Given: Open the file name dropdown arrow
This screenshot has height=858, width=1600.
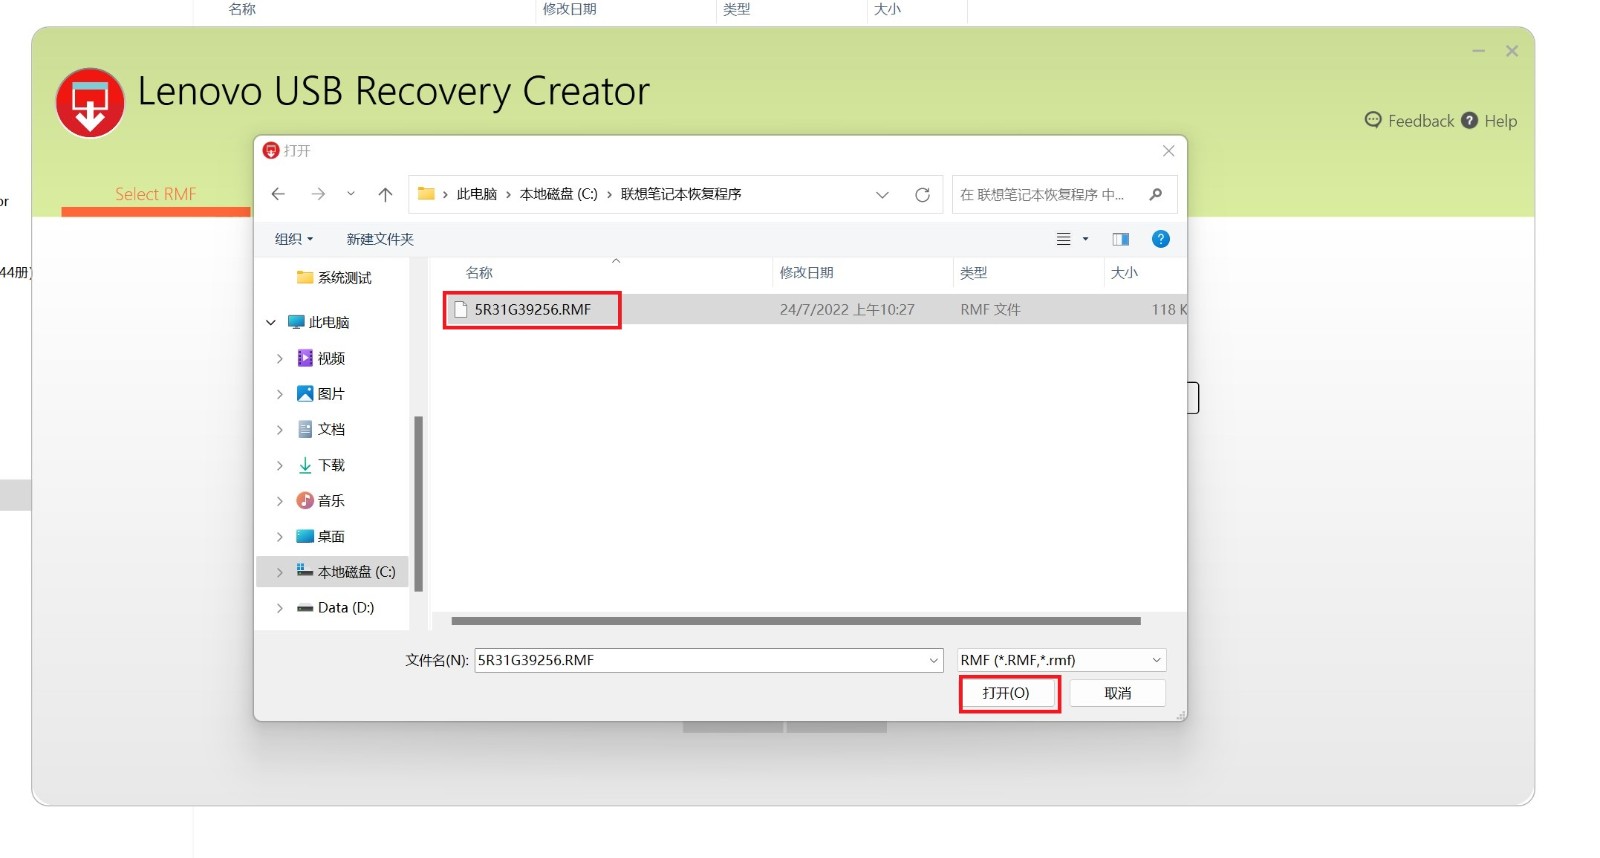Looking at the screenshot, I should click(934, 660).
